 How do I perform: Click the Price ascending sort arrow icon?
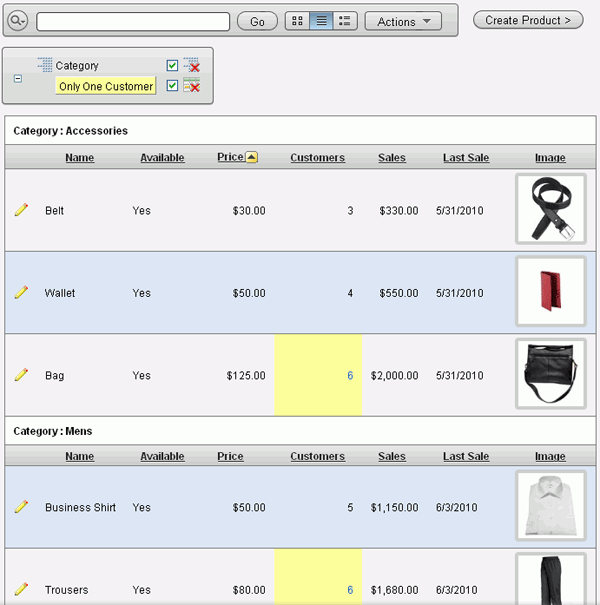252,157
